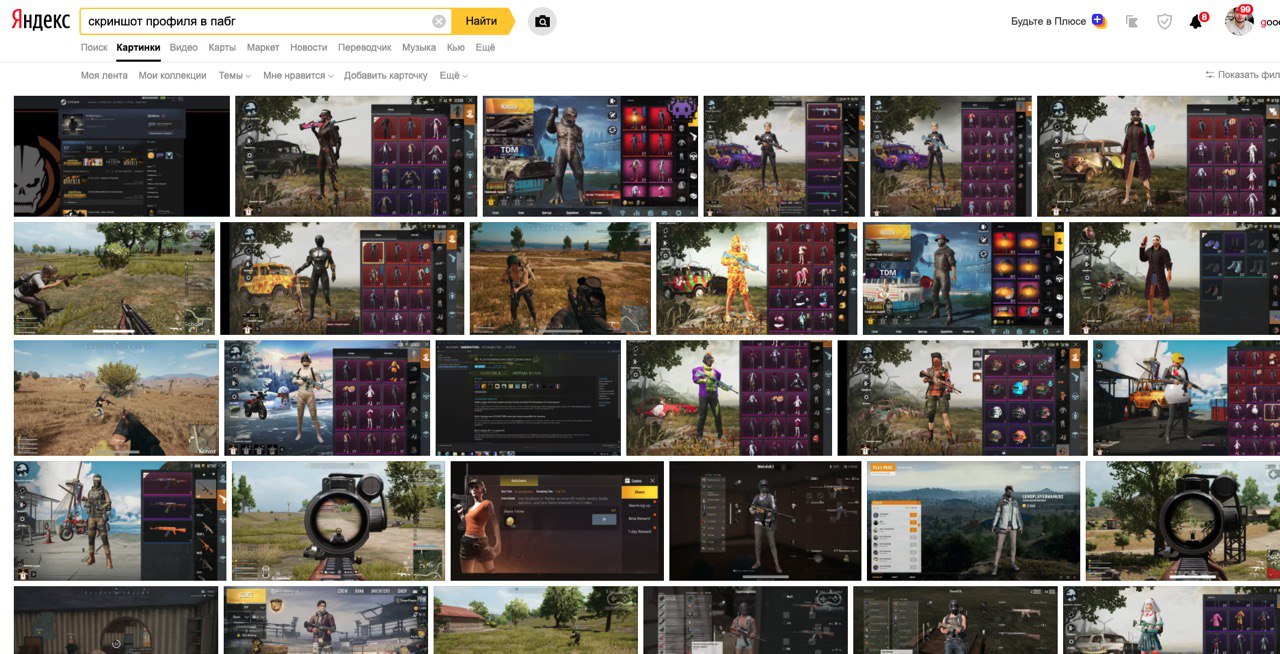Open thumbnail of yellow-headed character beside yellow car
The width and height of the screenshot is (1280, 654).
(1186, 398)
